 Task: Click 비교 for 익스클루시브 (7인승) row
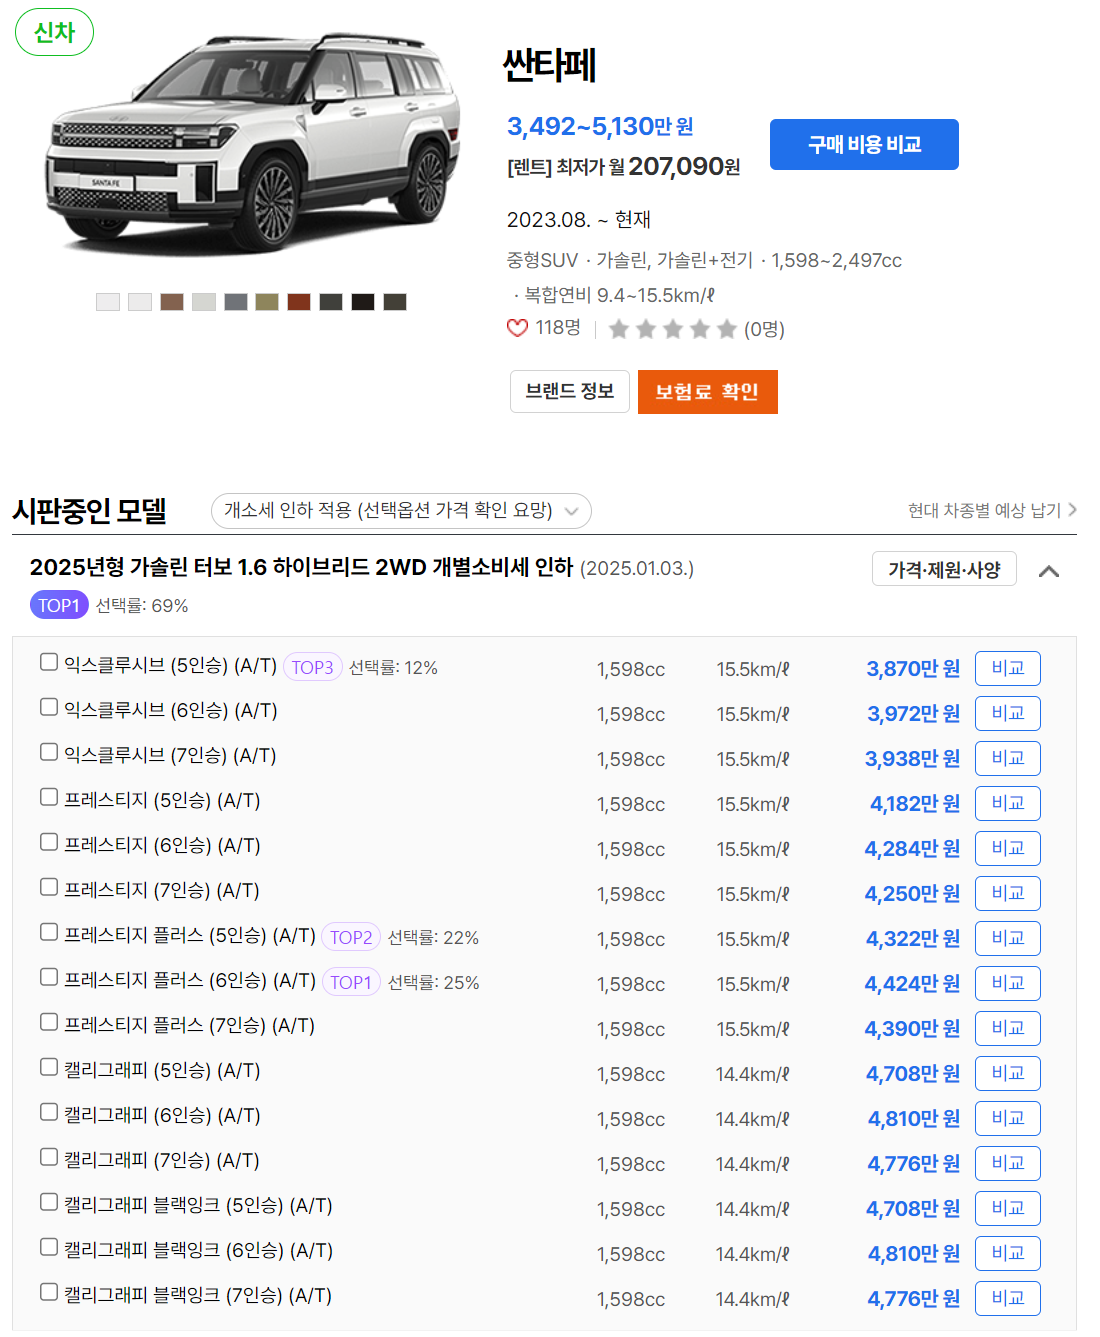tap(1008, 758)
